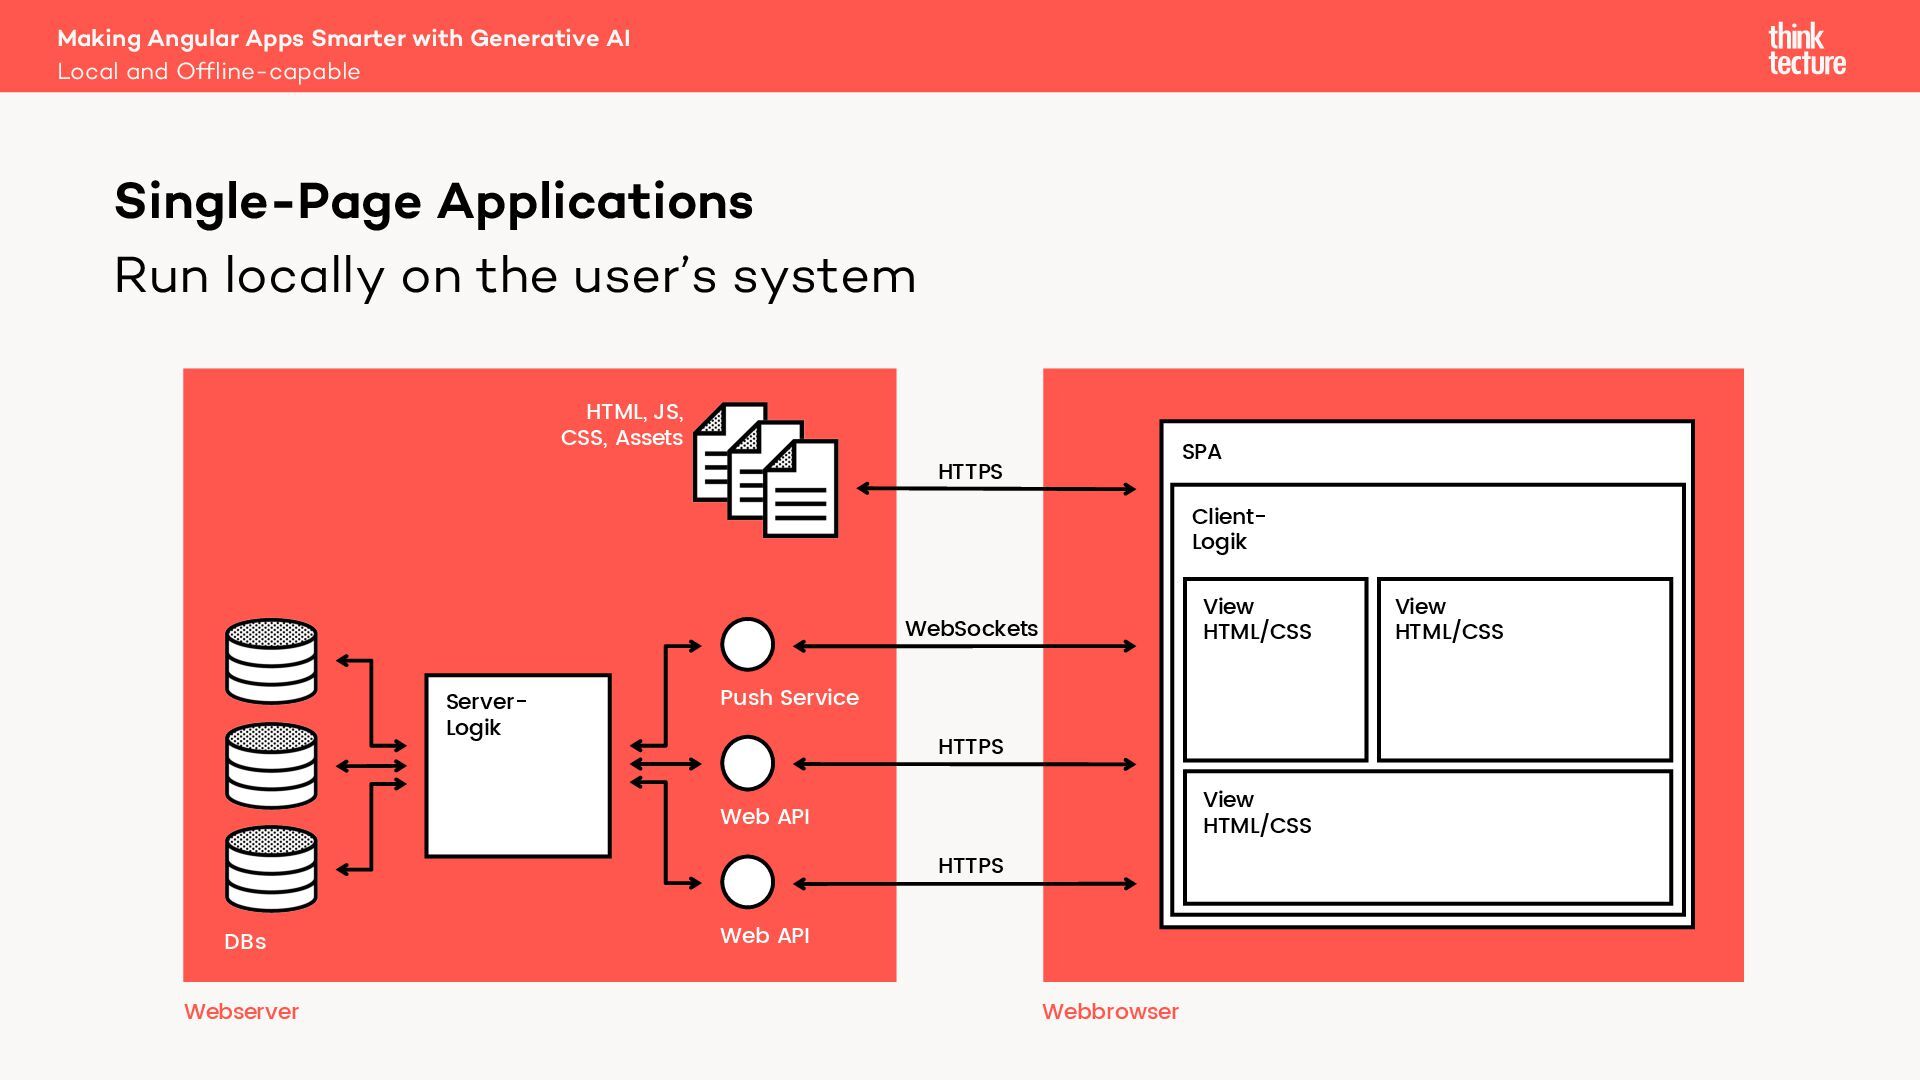Click the DBs label text
Screen dimensions: 1920x1080
[245, 942]
